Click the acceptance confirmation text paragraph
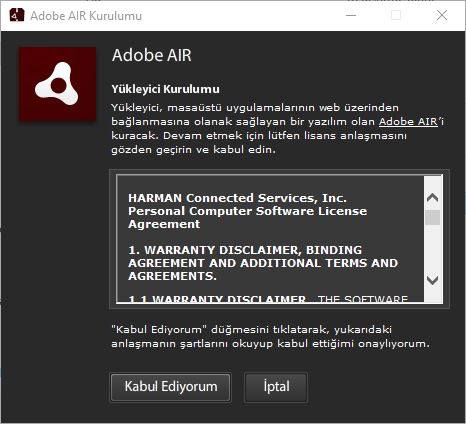 coord(270,336)
